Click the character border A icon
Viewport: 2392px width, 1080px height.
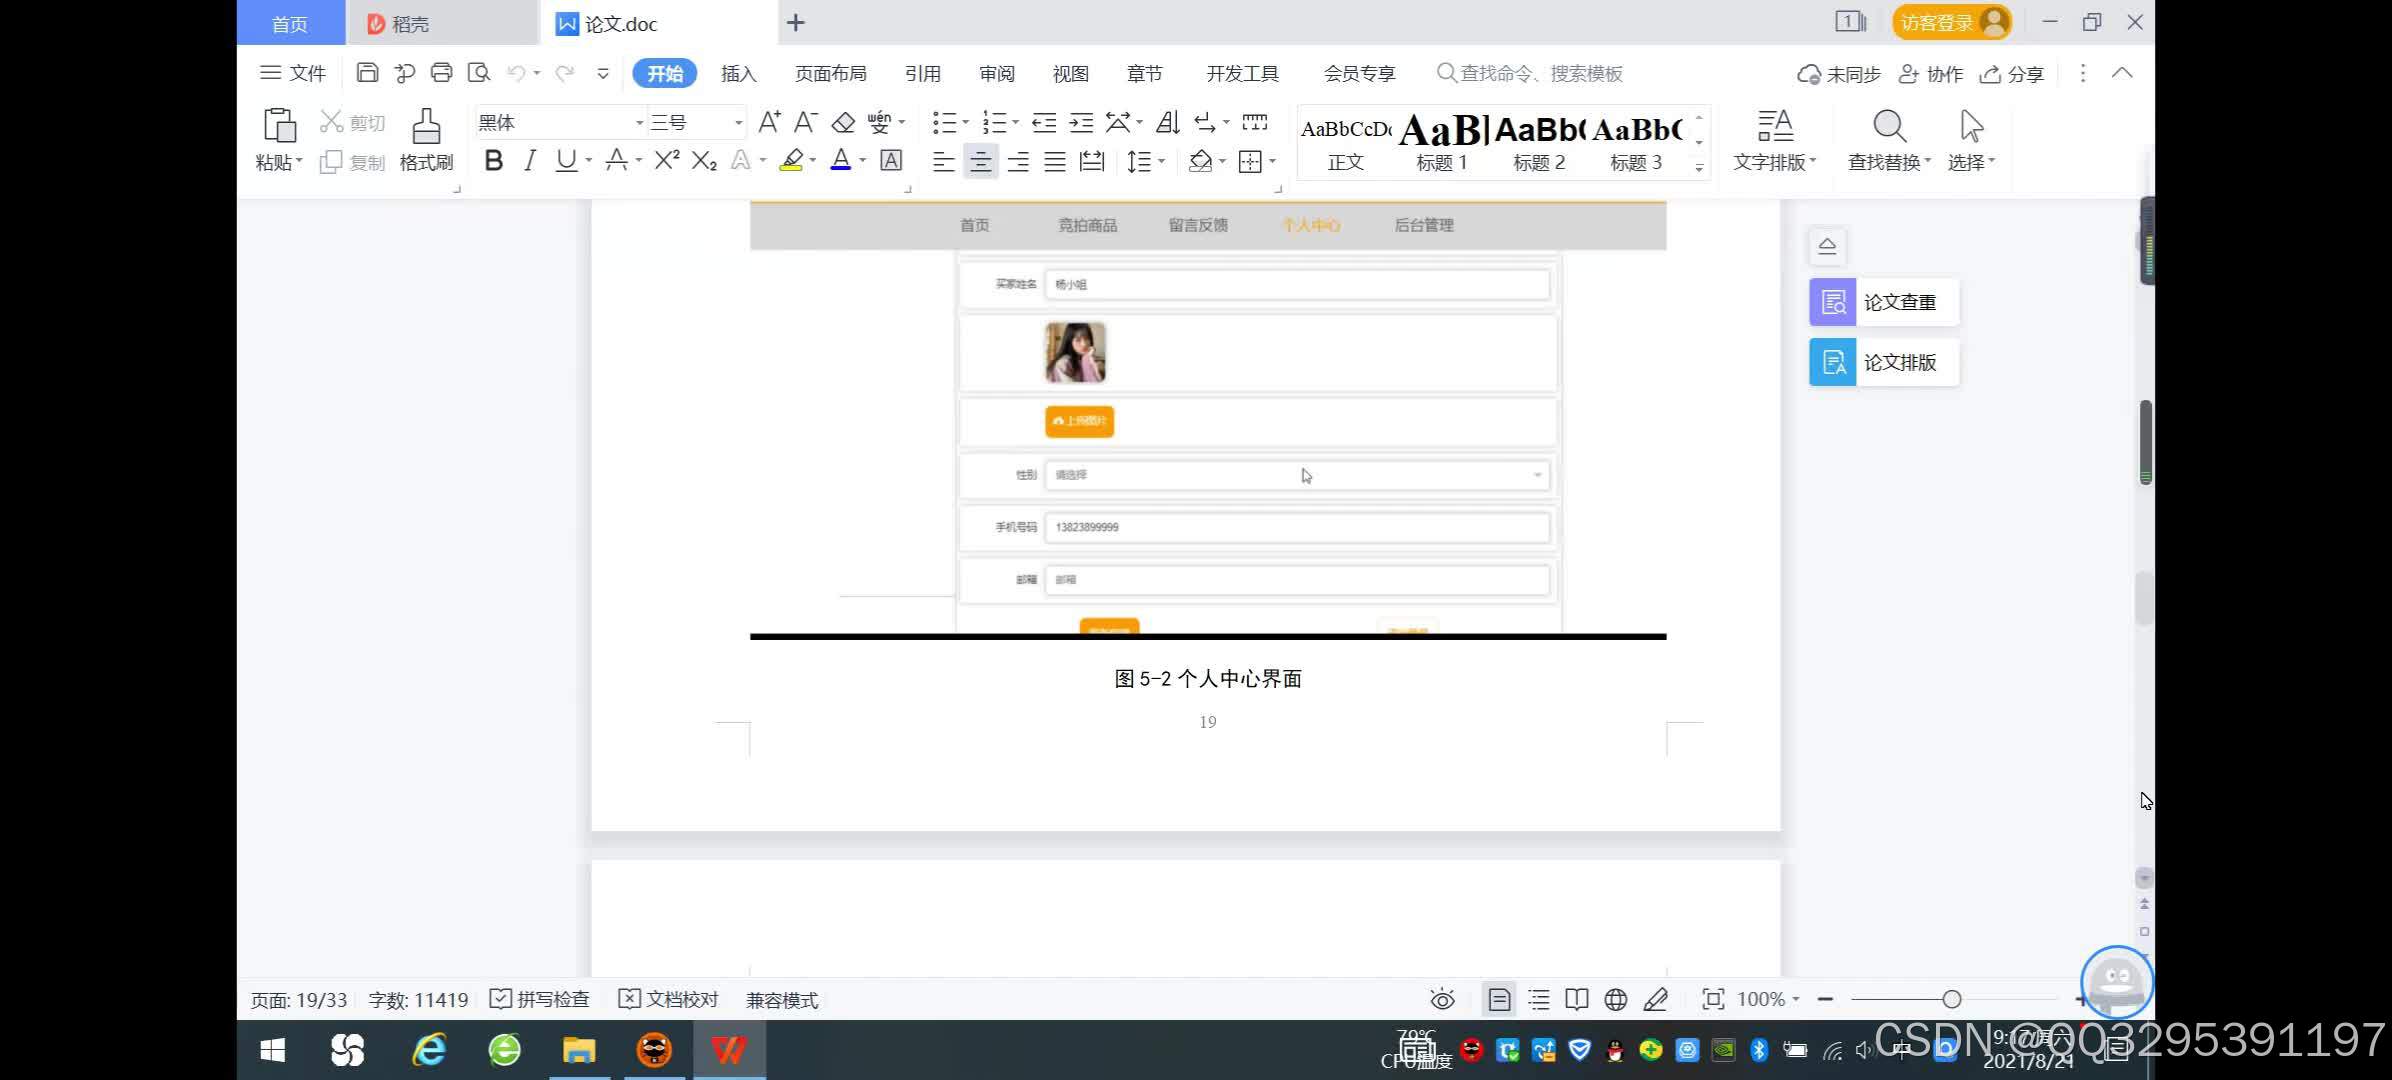click(891, 160)
